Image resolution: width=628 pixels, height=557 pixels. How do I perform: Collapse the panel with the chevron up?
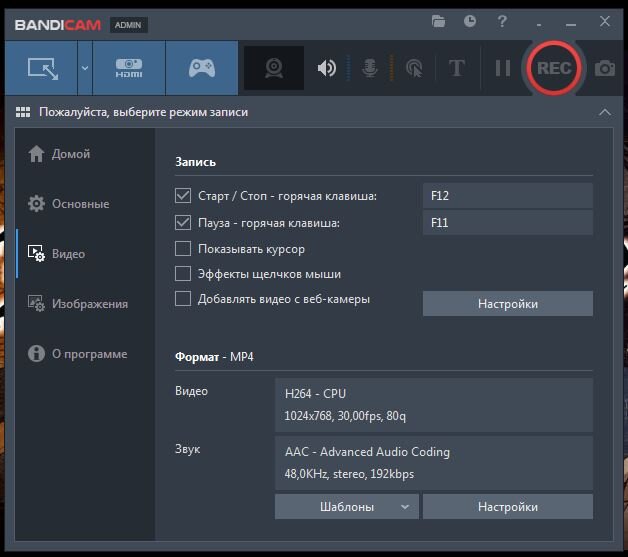(x=605, y=112)
